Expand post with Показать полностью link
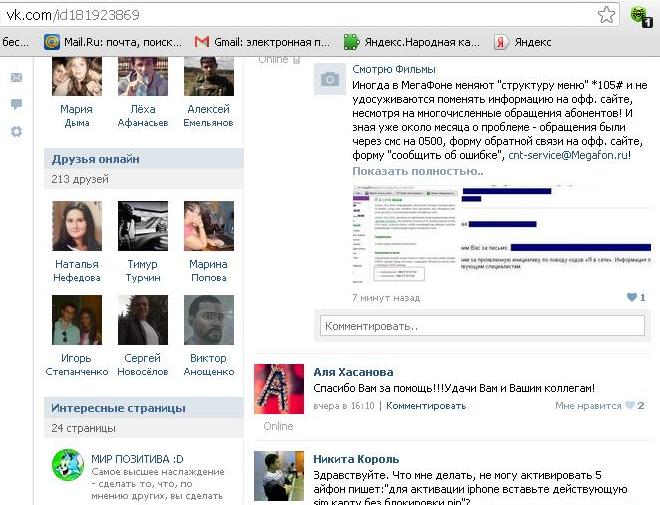 click(417, 171)
